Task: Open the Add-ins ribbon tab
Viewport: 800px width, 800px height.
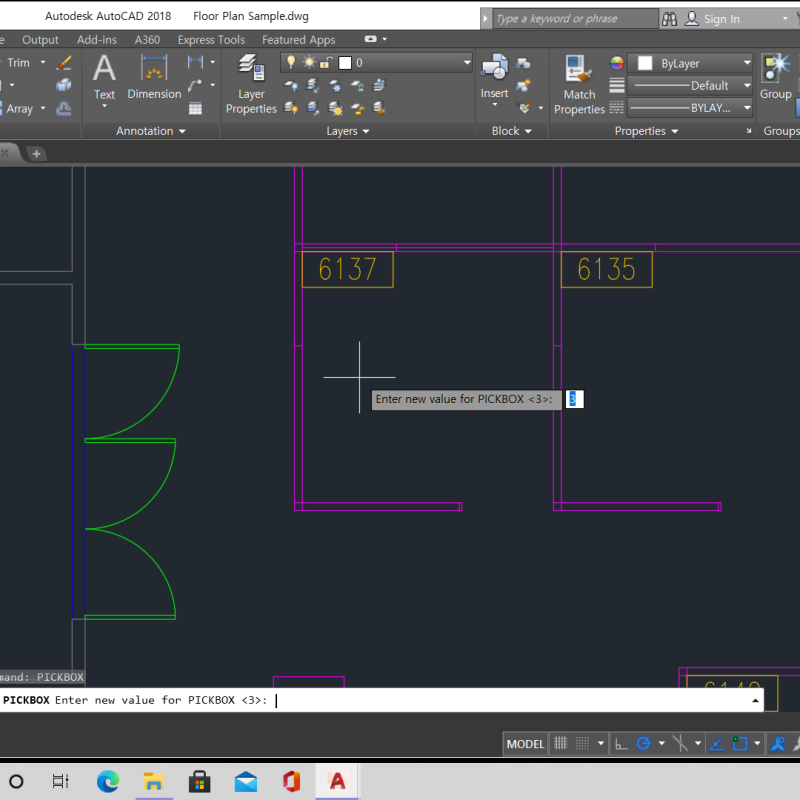Action: click(x=97, y=40)
